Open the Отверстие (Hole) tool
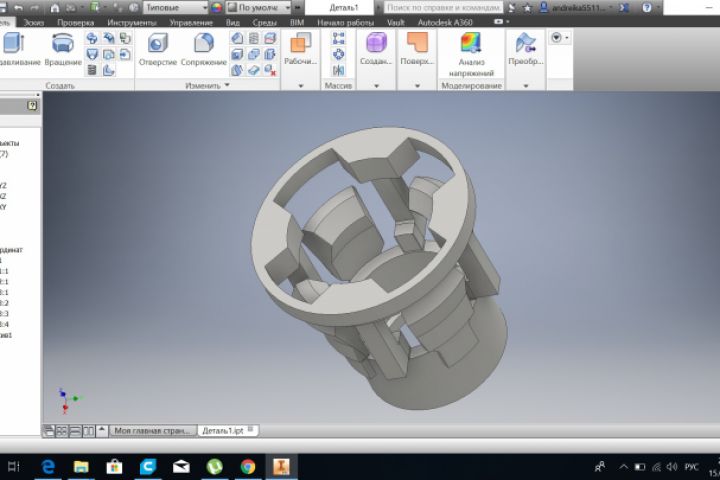This screenshot has height=480, width=720. (158, 50)
